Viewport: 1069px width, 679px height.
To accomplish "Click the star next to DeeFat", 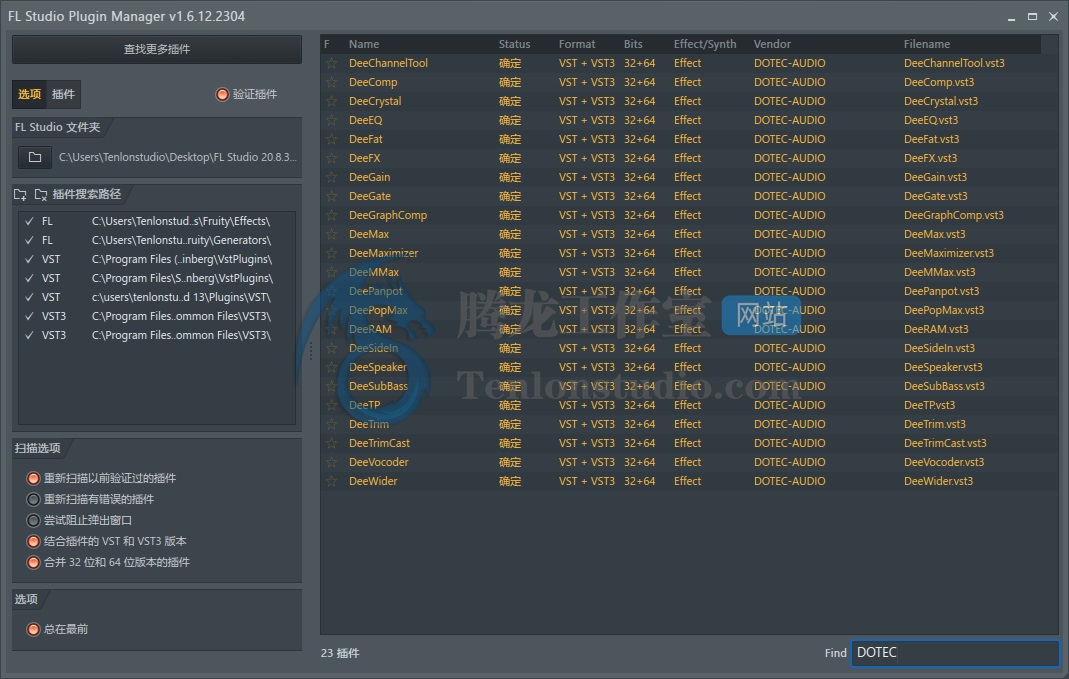I will 331,140.
